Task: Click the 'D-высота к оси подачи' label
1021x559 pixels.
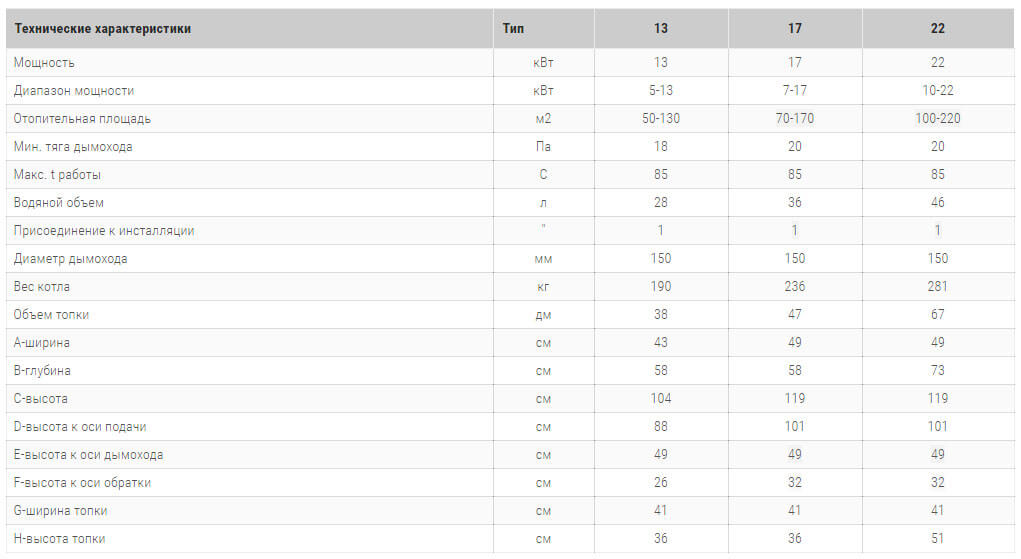Action: click(80, 427)
